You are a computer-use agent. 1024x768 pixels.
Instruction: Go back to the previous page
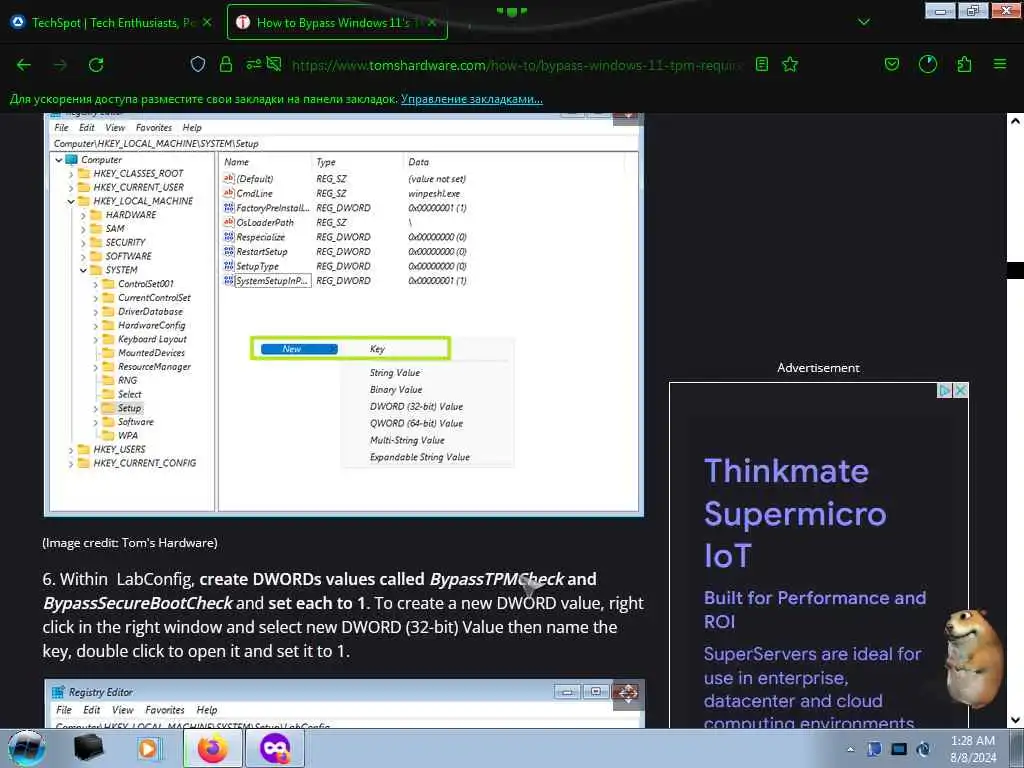coord(24,65)
